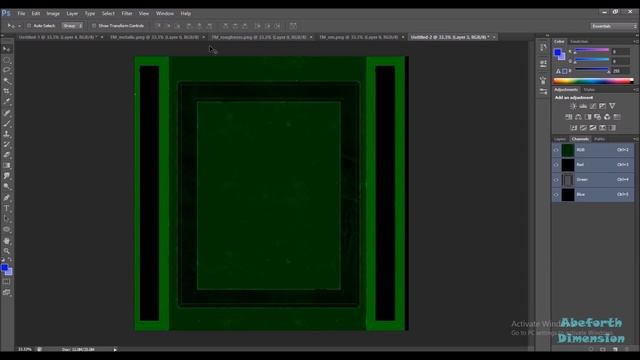Select the Move tool in the toolbox

(x=7, y=49)
